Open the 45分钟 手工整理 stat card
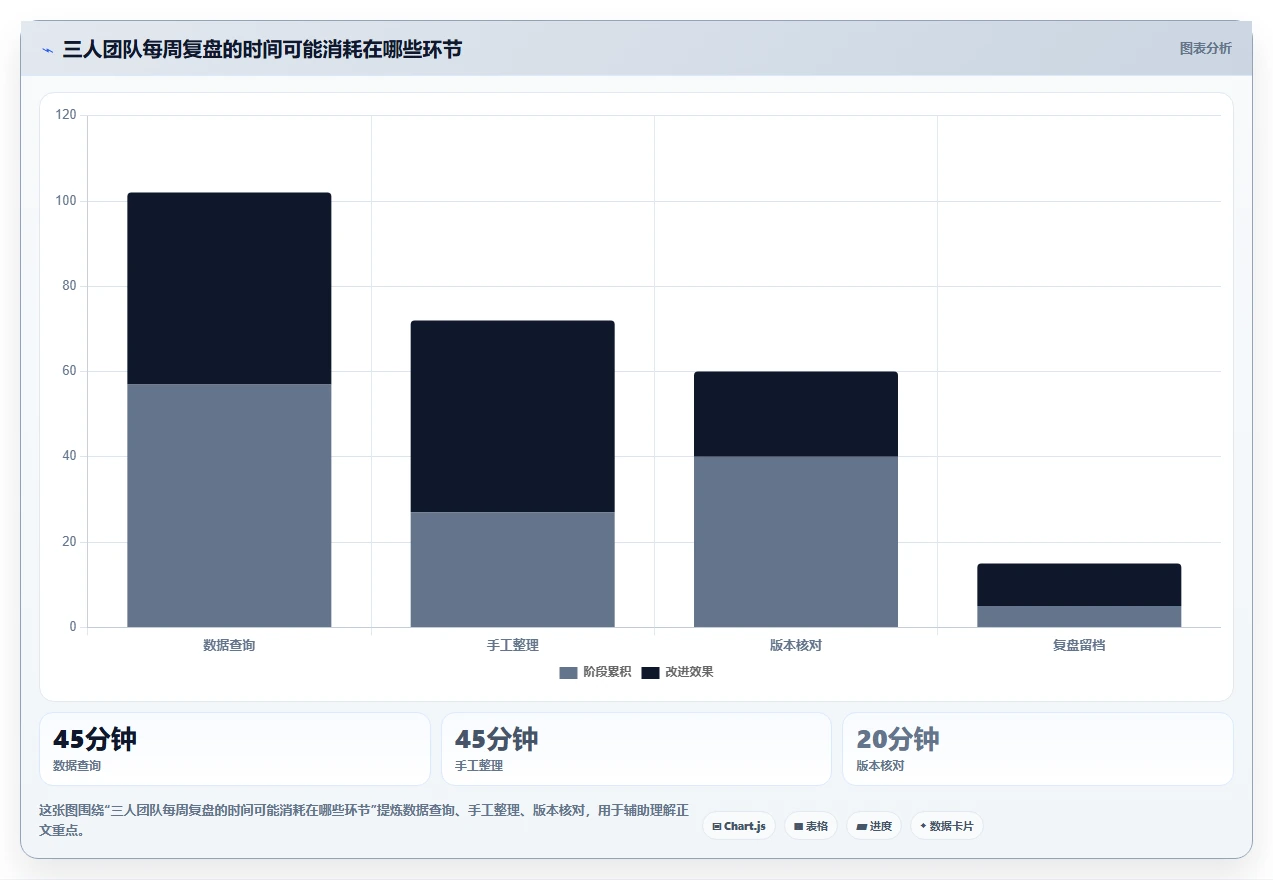The width and height of the screenshot is (1273, 880). [636, 749]
